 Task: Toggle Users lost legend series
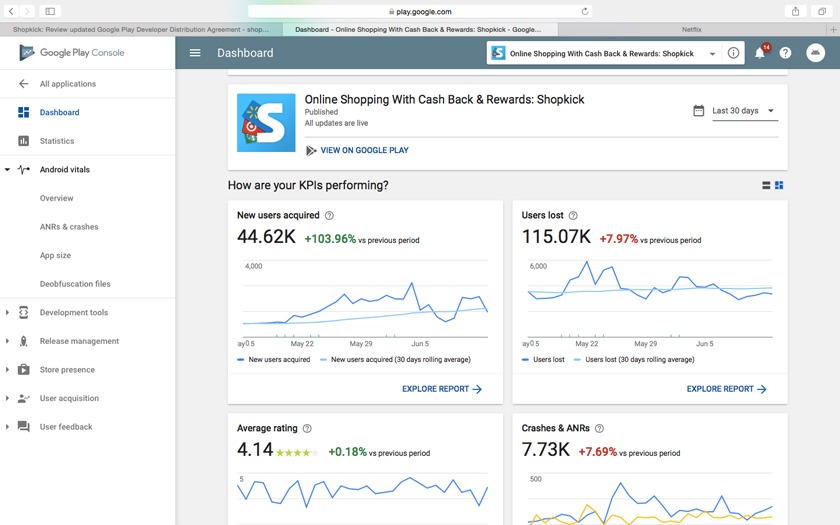tap(543, 359)
